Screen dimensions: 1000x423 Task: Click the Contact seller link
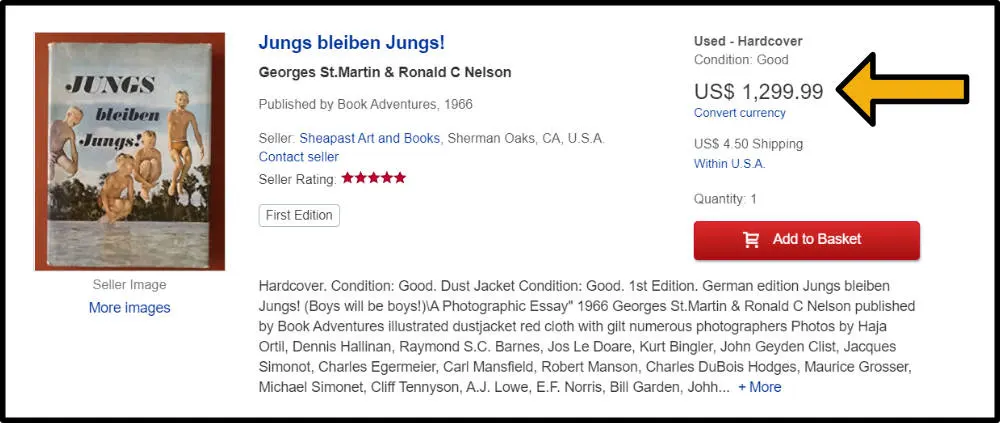[298, 157]
